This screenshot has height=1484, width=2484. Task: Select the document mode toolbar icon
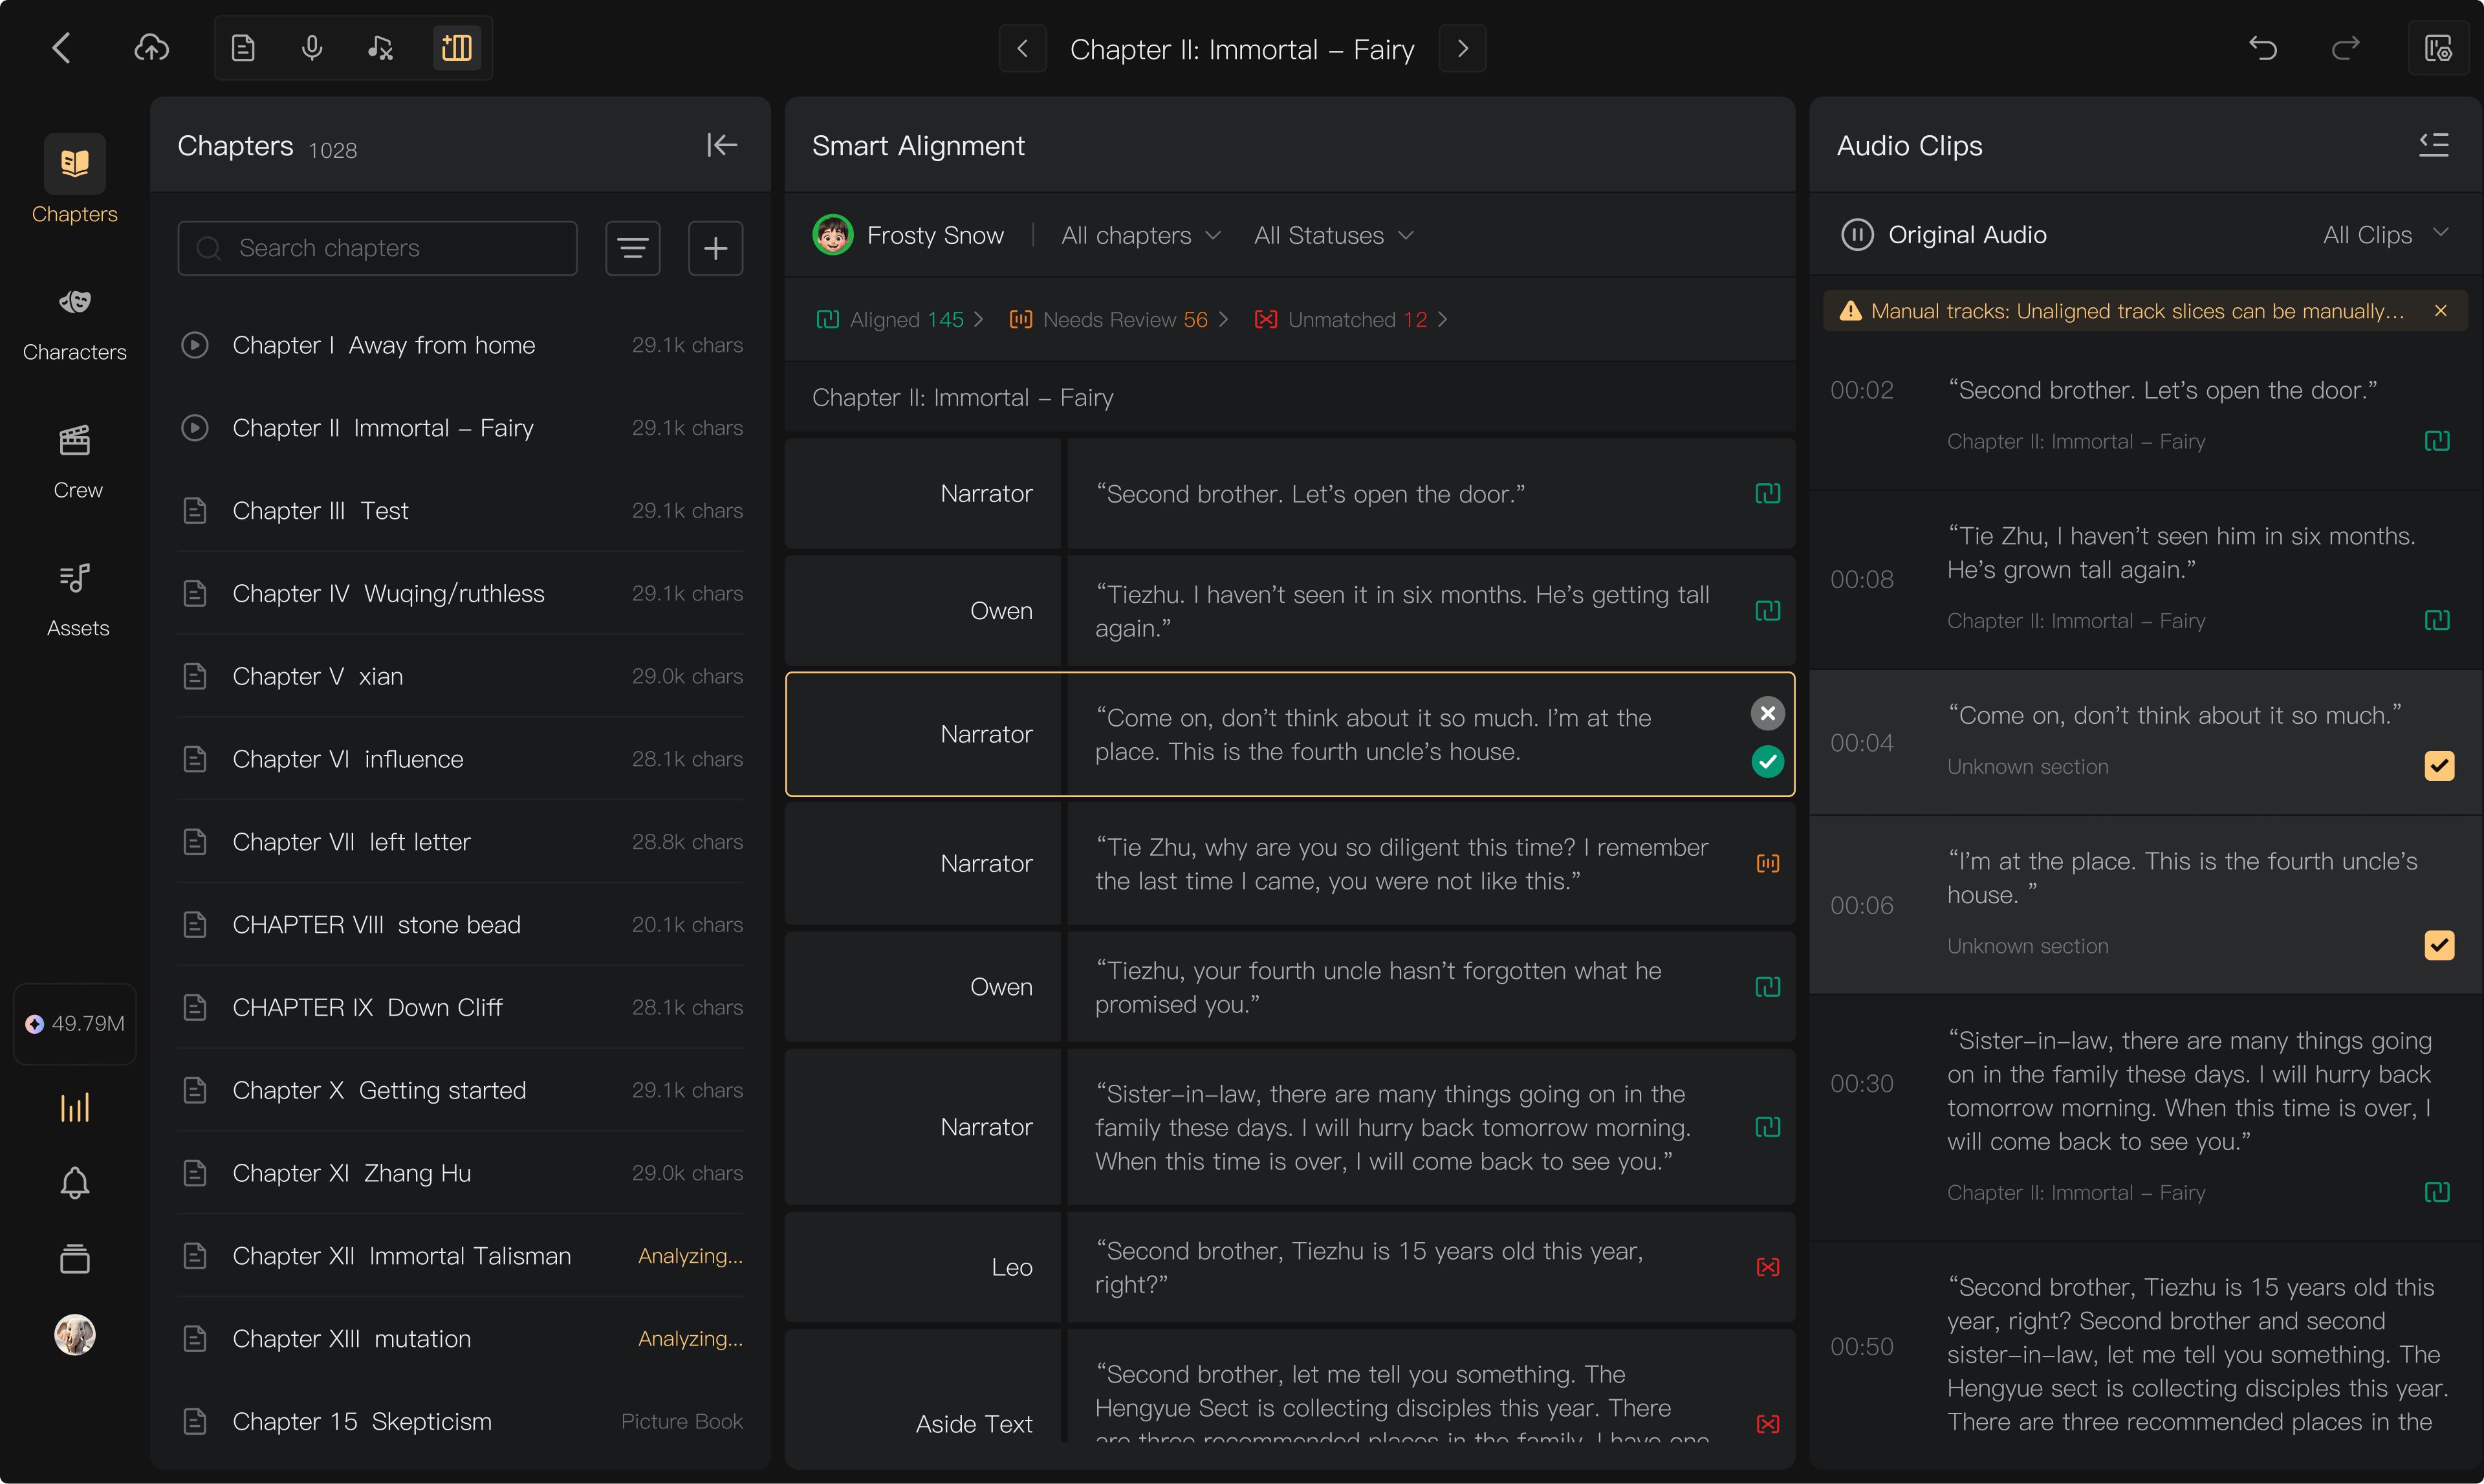click(243, 48)
